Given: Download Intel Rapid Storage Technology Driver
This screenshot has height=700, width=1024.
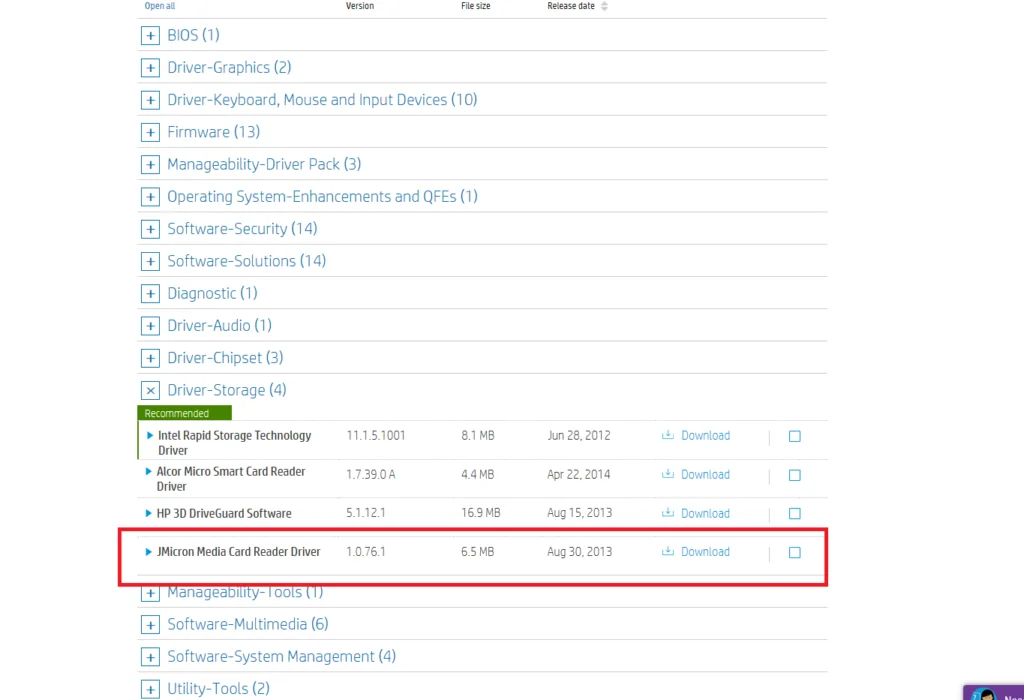Looking at the screenshot, I should coord(705,436).
